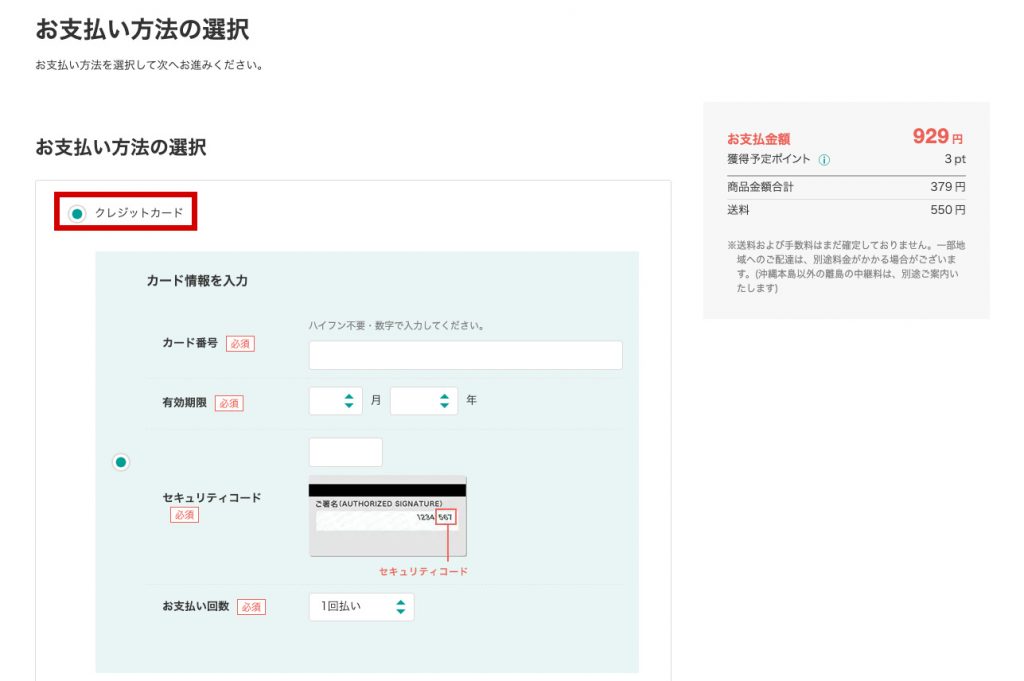Select the radio button beside the card form
Image resolution: width=1024 pixels, height=681 pixels.
pos(121,462)
